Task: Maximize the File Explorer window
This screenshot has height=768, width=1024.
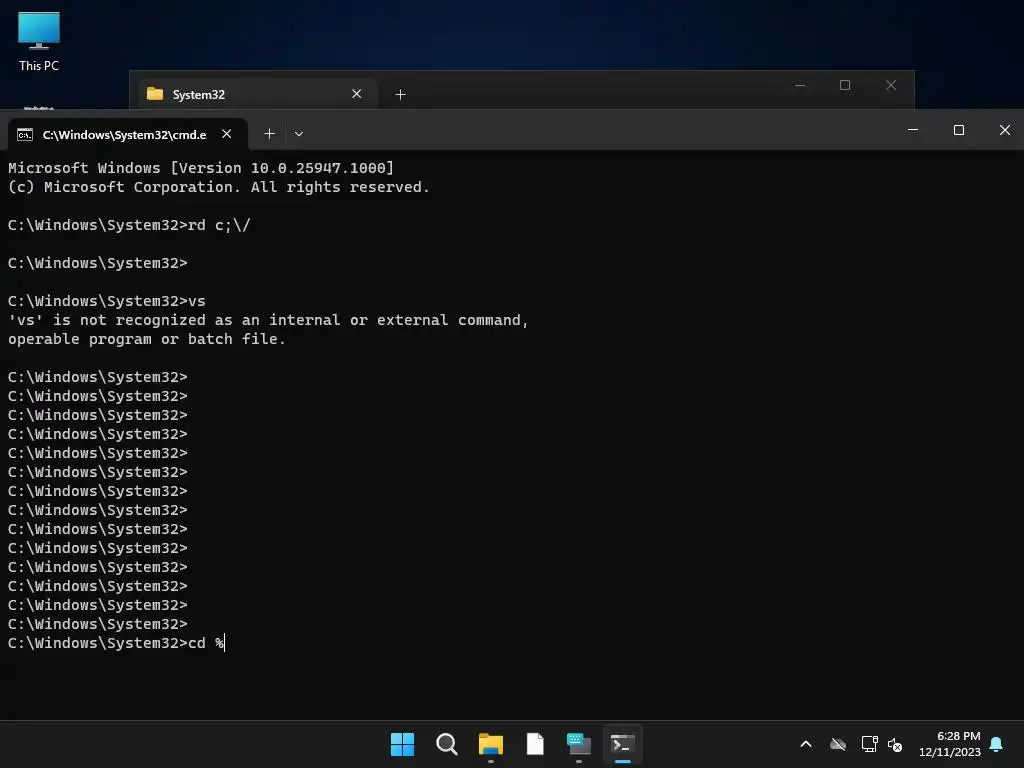Action: point(845,86)
